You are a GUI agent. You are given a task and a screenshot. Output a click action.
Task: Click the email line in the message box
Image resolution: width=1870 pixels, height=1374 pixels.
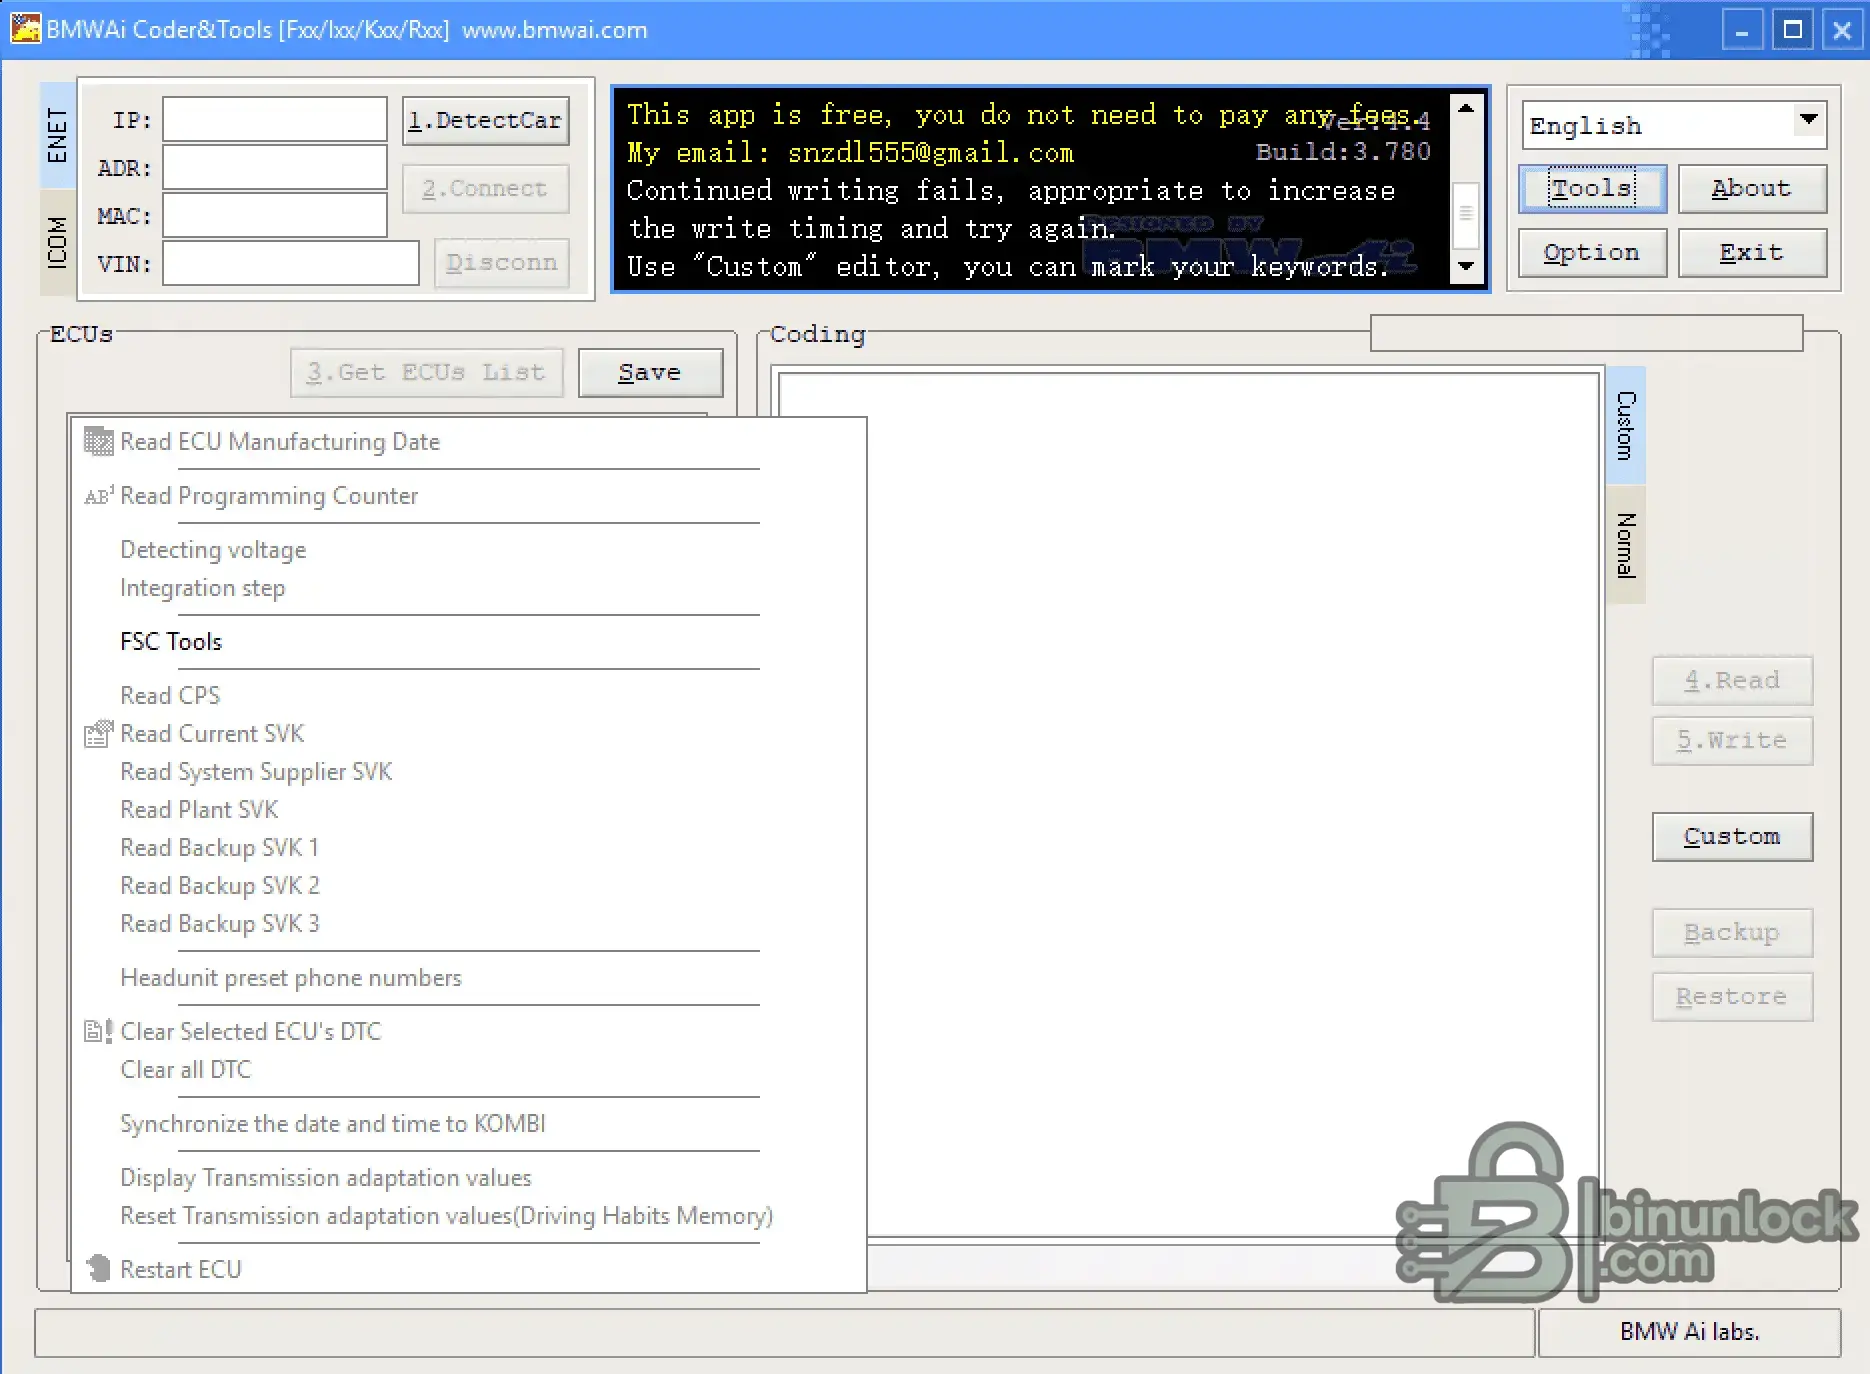tap(850, 153)
